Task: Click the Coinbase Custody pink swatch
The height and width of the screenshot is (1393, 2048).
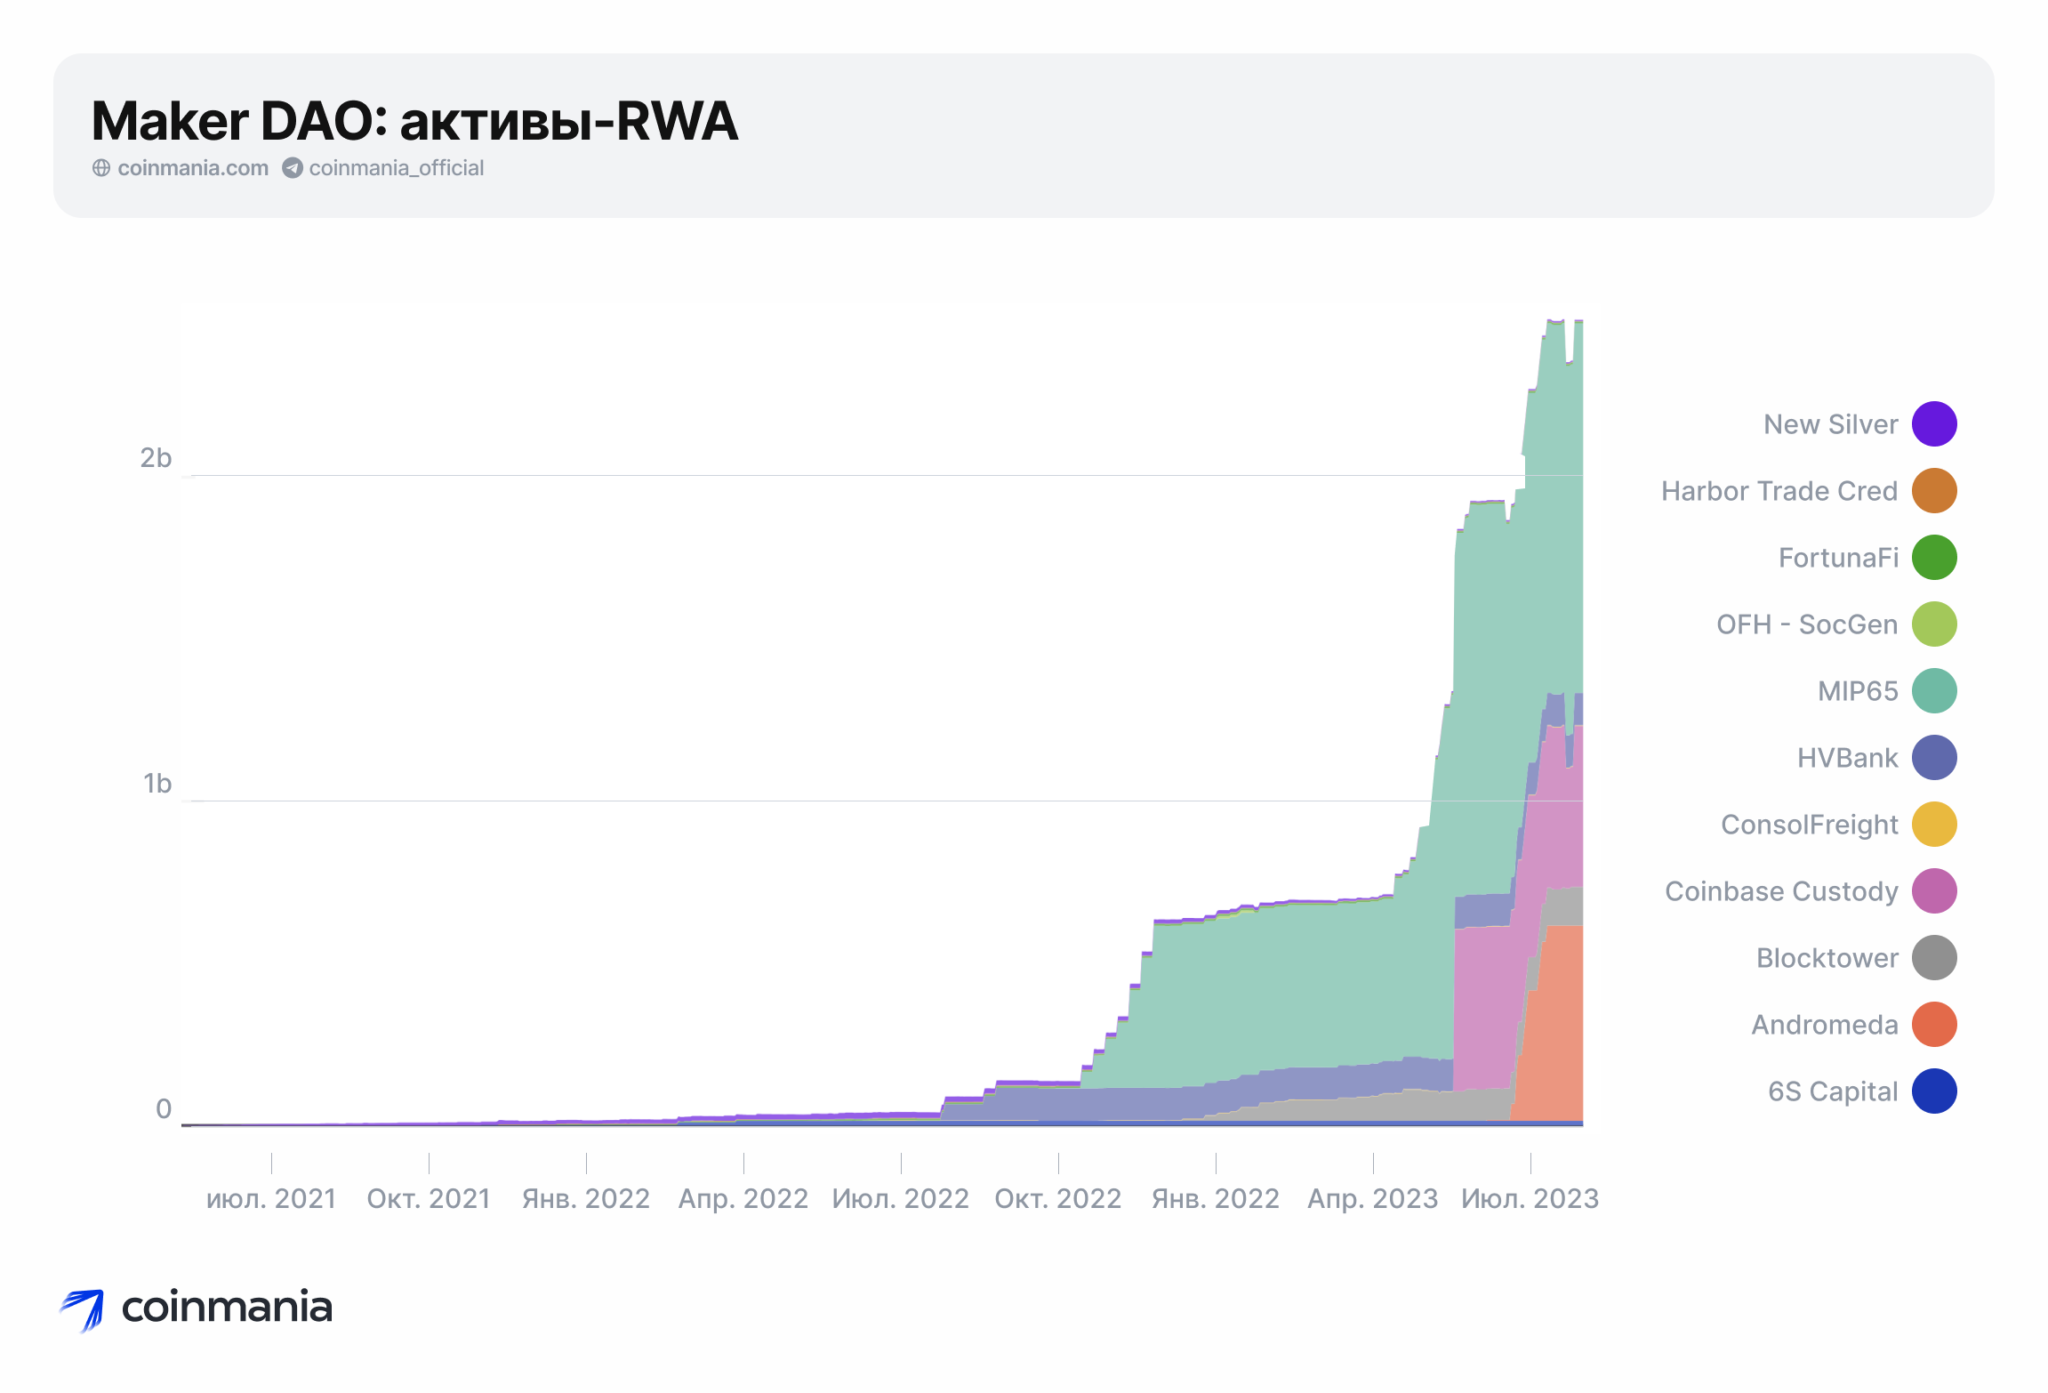Action: pyautogui.click(x=1934, y=891)
